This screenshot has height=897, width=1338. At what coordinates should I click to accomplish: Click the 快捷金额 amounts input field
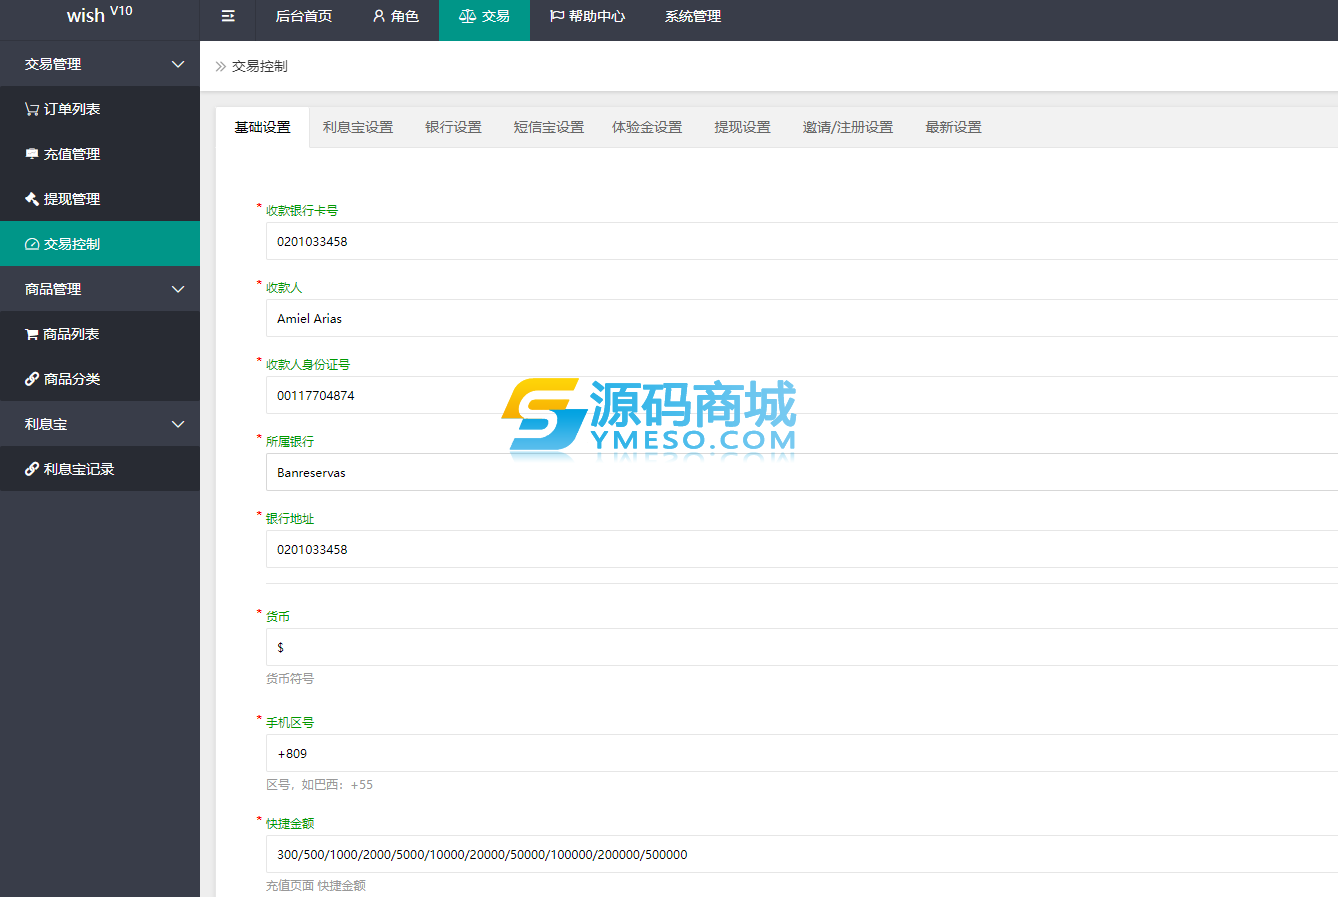802,854
